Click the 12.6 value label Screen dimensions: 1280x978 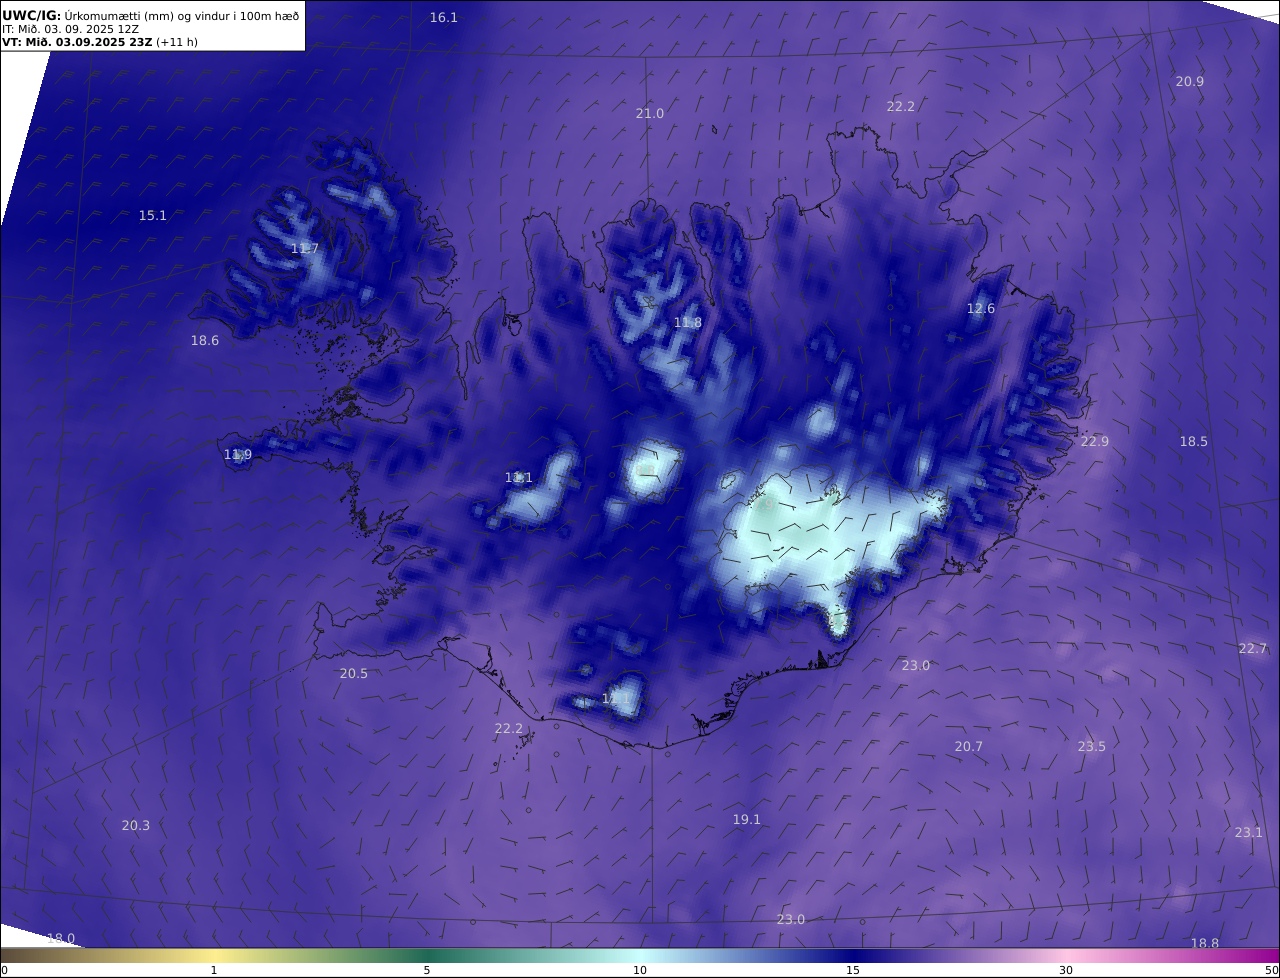click(x=981, y=309)
